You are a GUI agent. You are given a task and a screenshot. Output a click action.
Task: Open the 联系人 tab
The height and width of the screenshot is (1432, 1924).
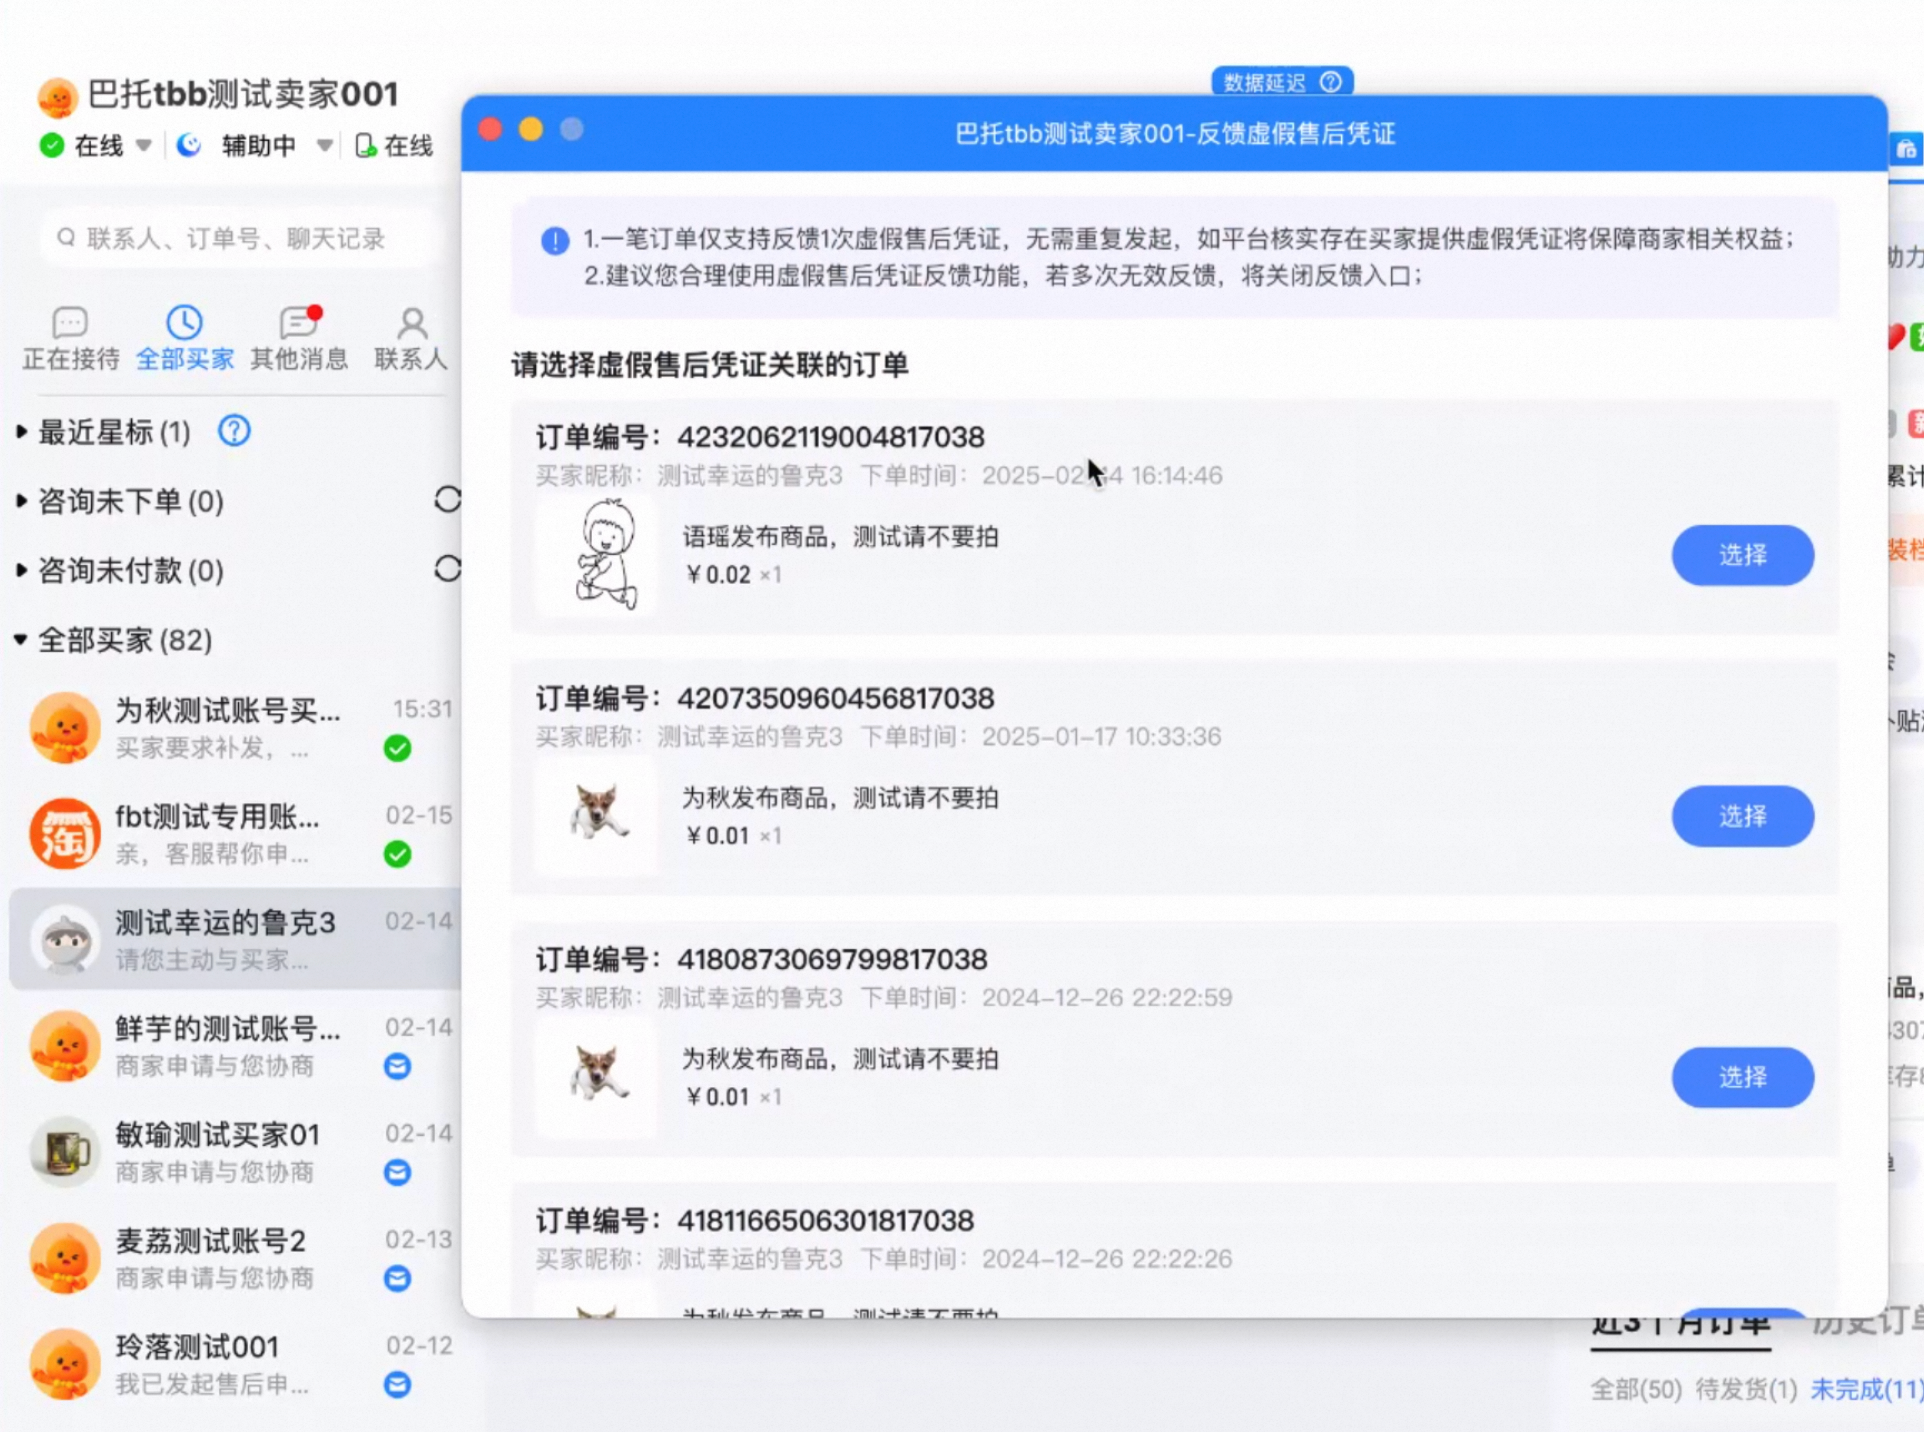[x=411, y=339]
